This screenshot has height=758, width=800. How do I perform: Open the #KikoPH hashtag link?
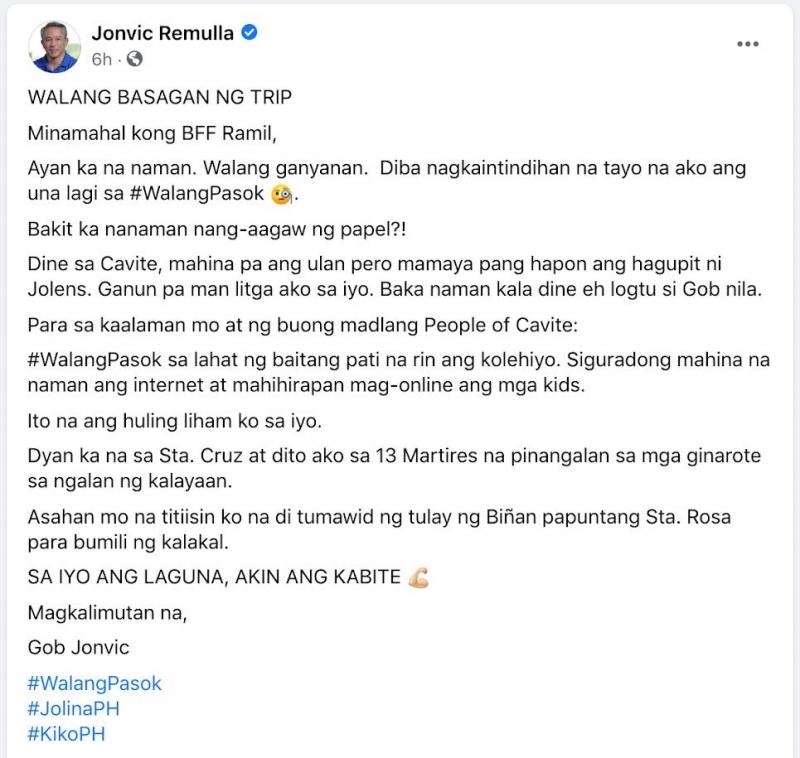click(66, 734)
